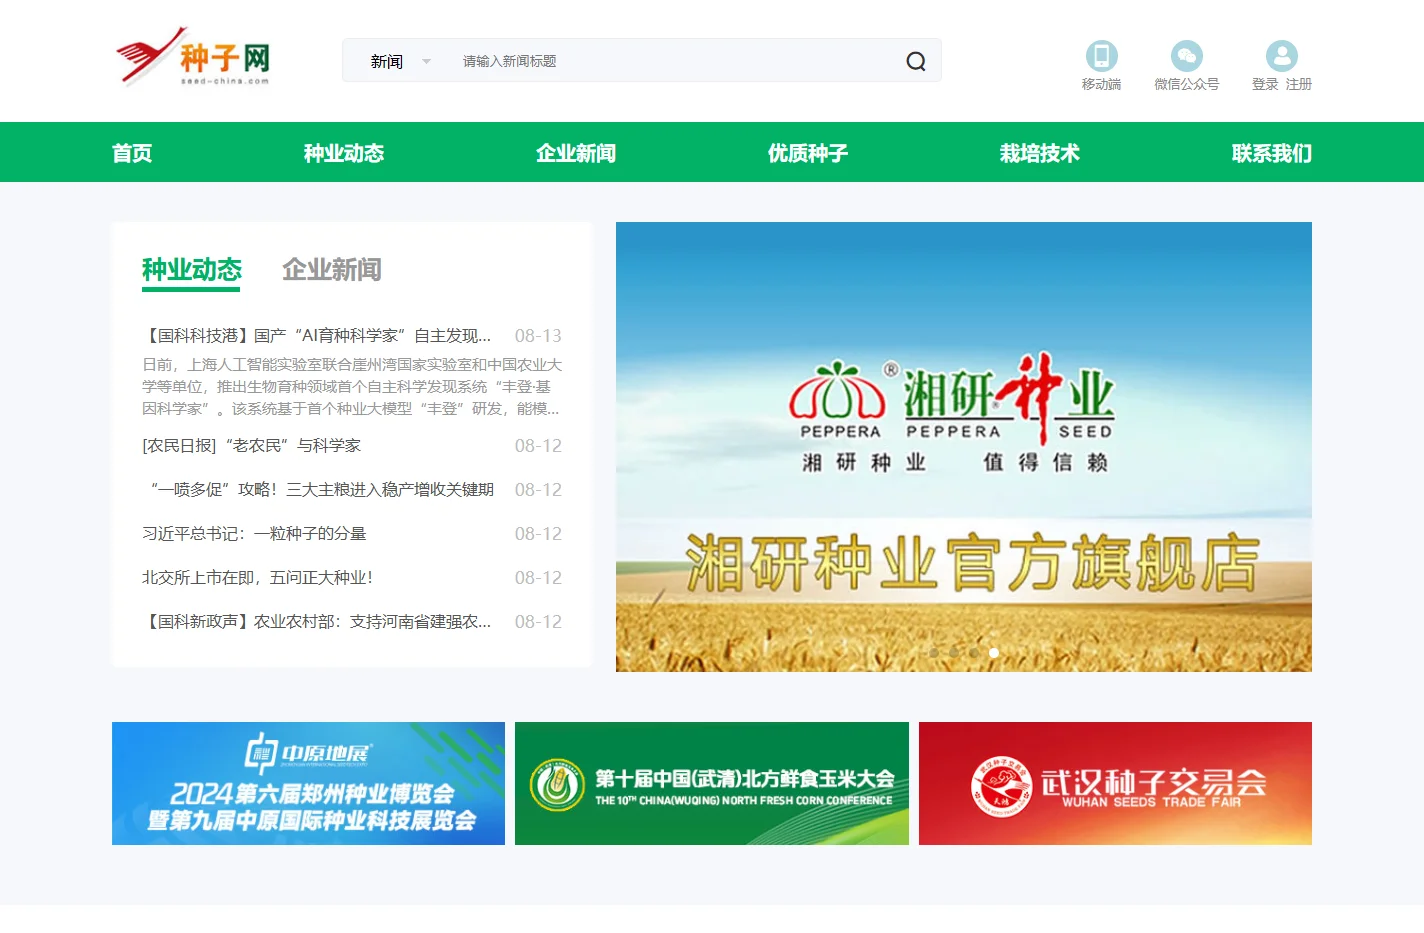The image size is (1424, 933).
Task: Click the user avatar icon
Action: [1281, 55]
